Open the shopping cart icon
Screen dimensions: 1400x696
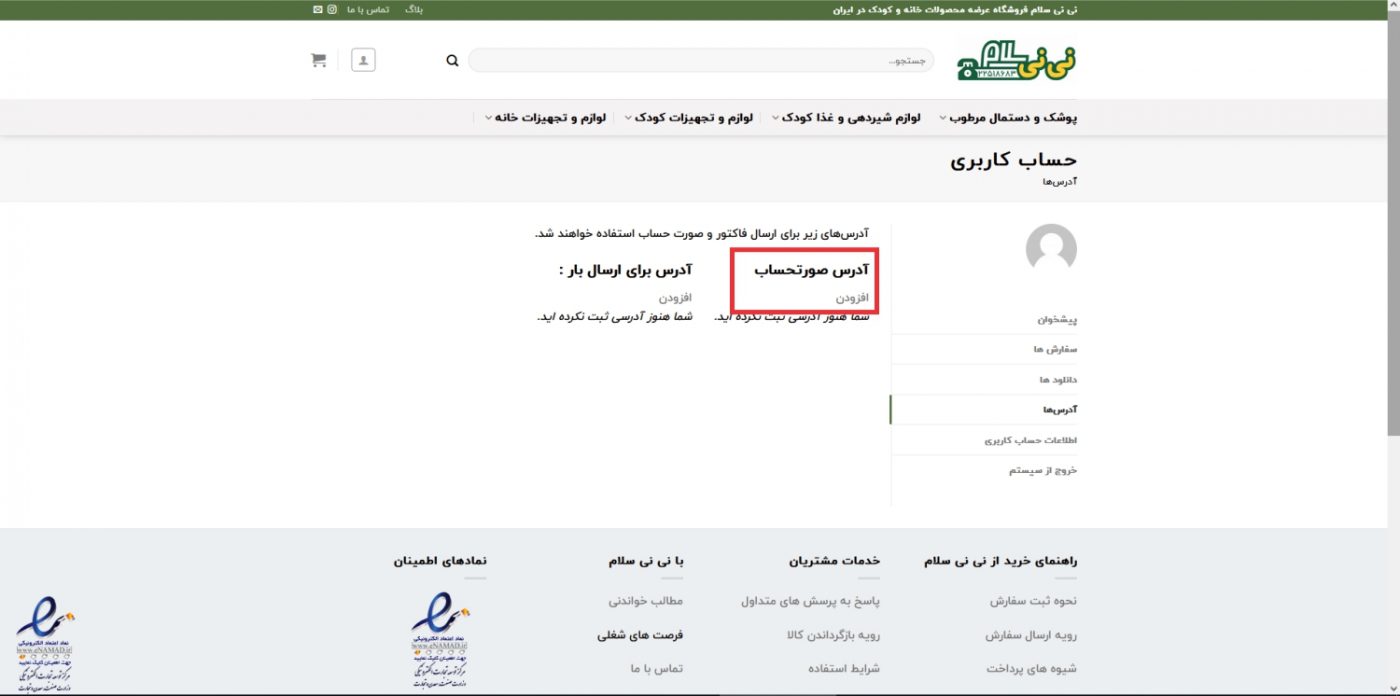(318, 60)
